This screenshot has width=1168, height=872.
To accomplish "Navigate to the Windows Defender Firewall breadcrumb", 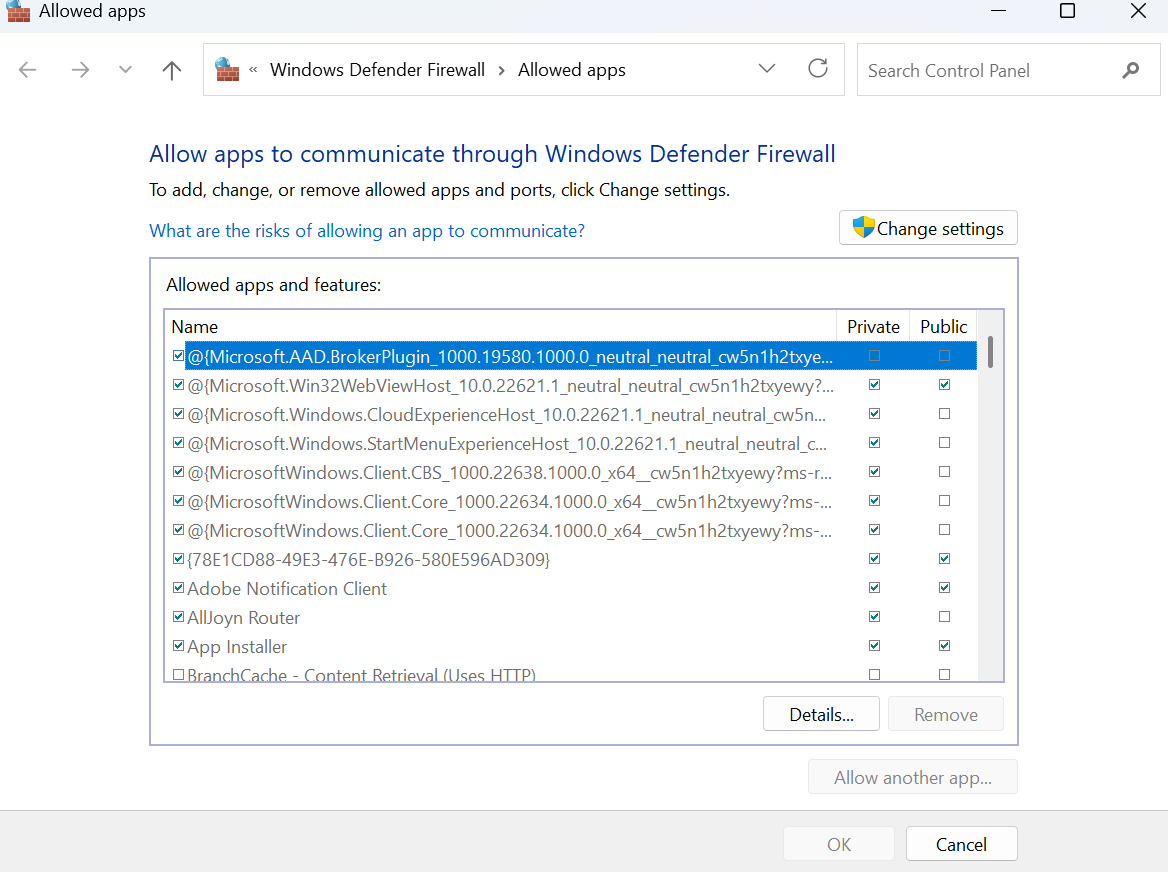I will [377, 70].
